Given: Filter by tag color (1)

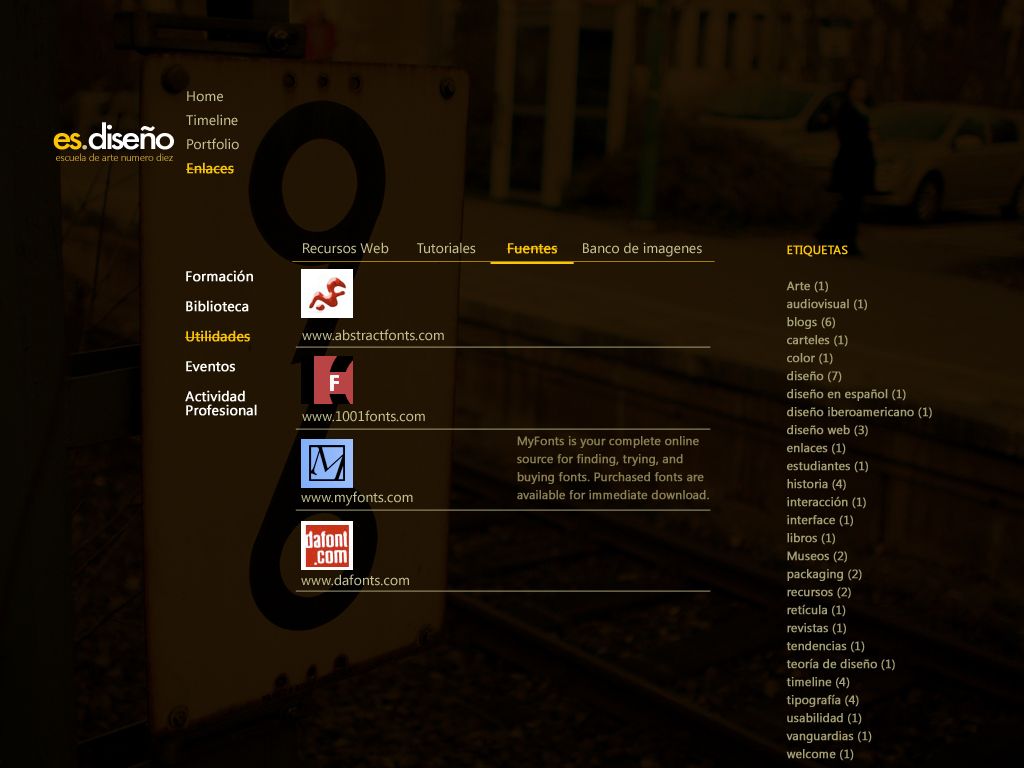Looking at the screenshot, I should [810, 358].
